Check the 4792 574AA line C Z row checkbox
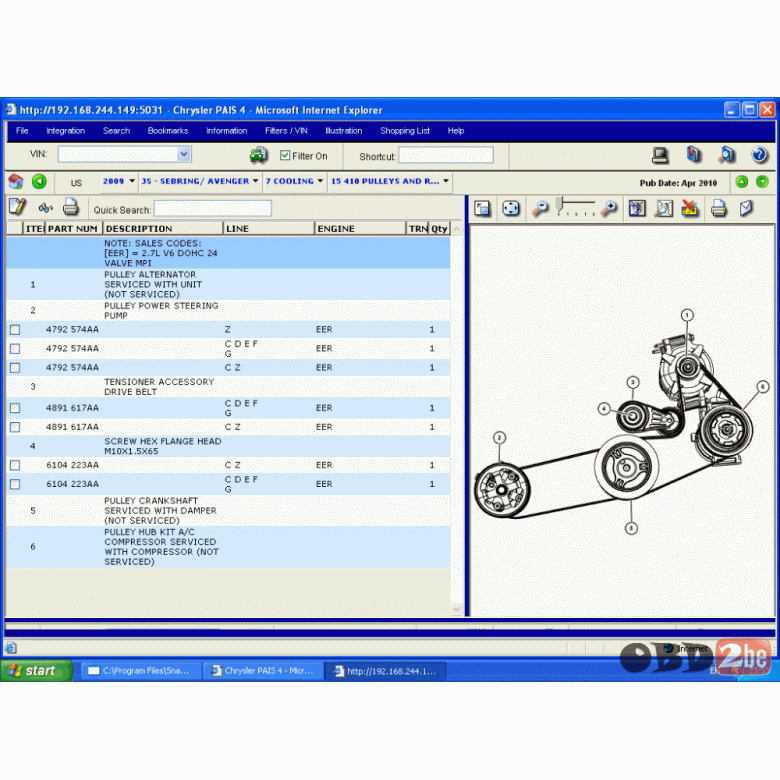The image size is (780, 780). point(15,368)
